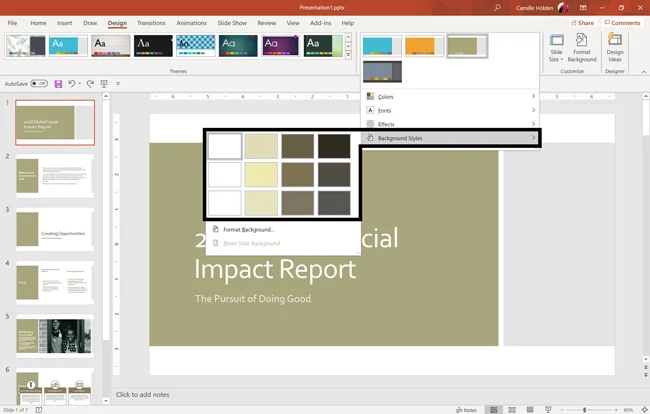
Task: Expand the Fonts submenu arrow
Action: coord(533,110)
